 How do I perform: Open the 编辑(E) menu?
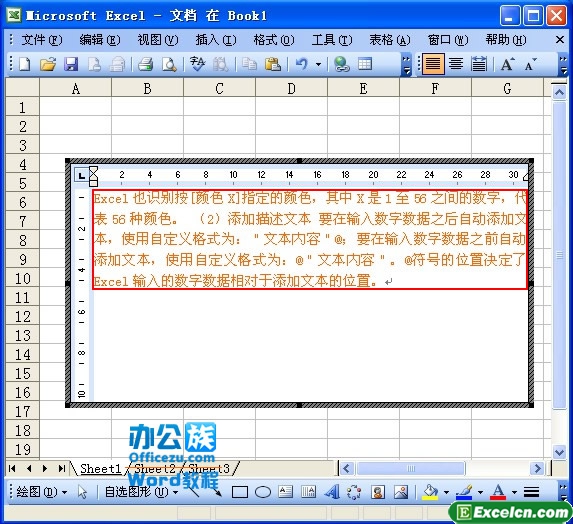point(100,40)
